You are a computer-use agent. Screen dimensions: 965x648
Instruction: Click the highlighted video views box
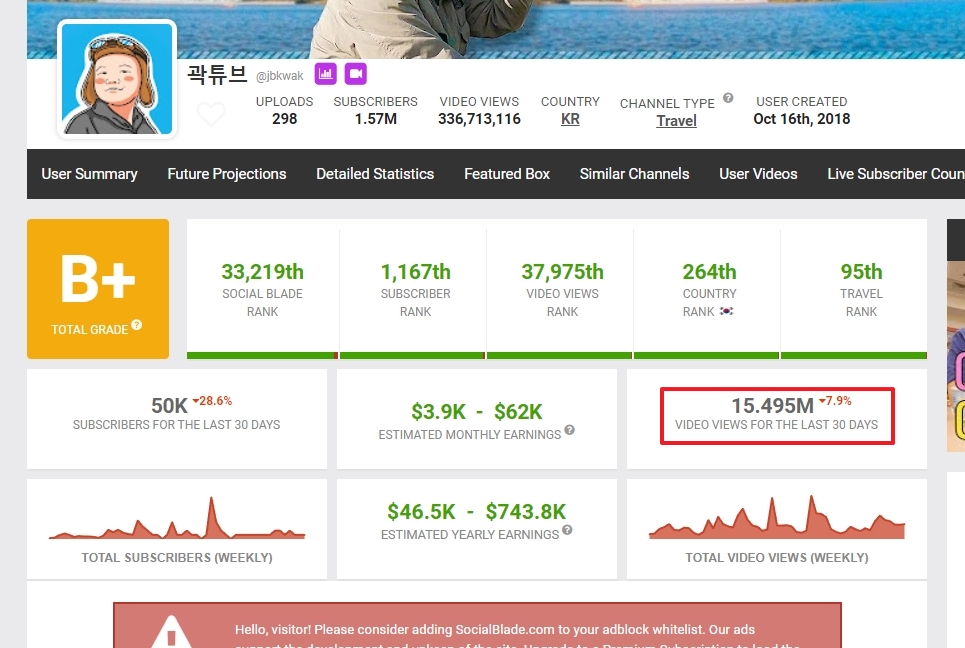click(777, 415)
